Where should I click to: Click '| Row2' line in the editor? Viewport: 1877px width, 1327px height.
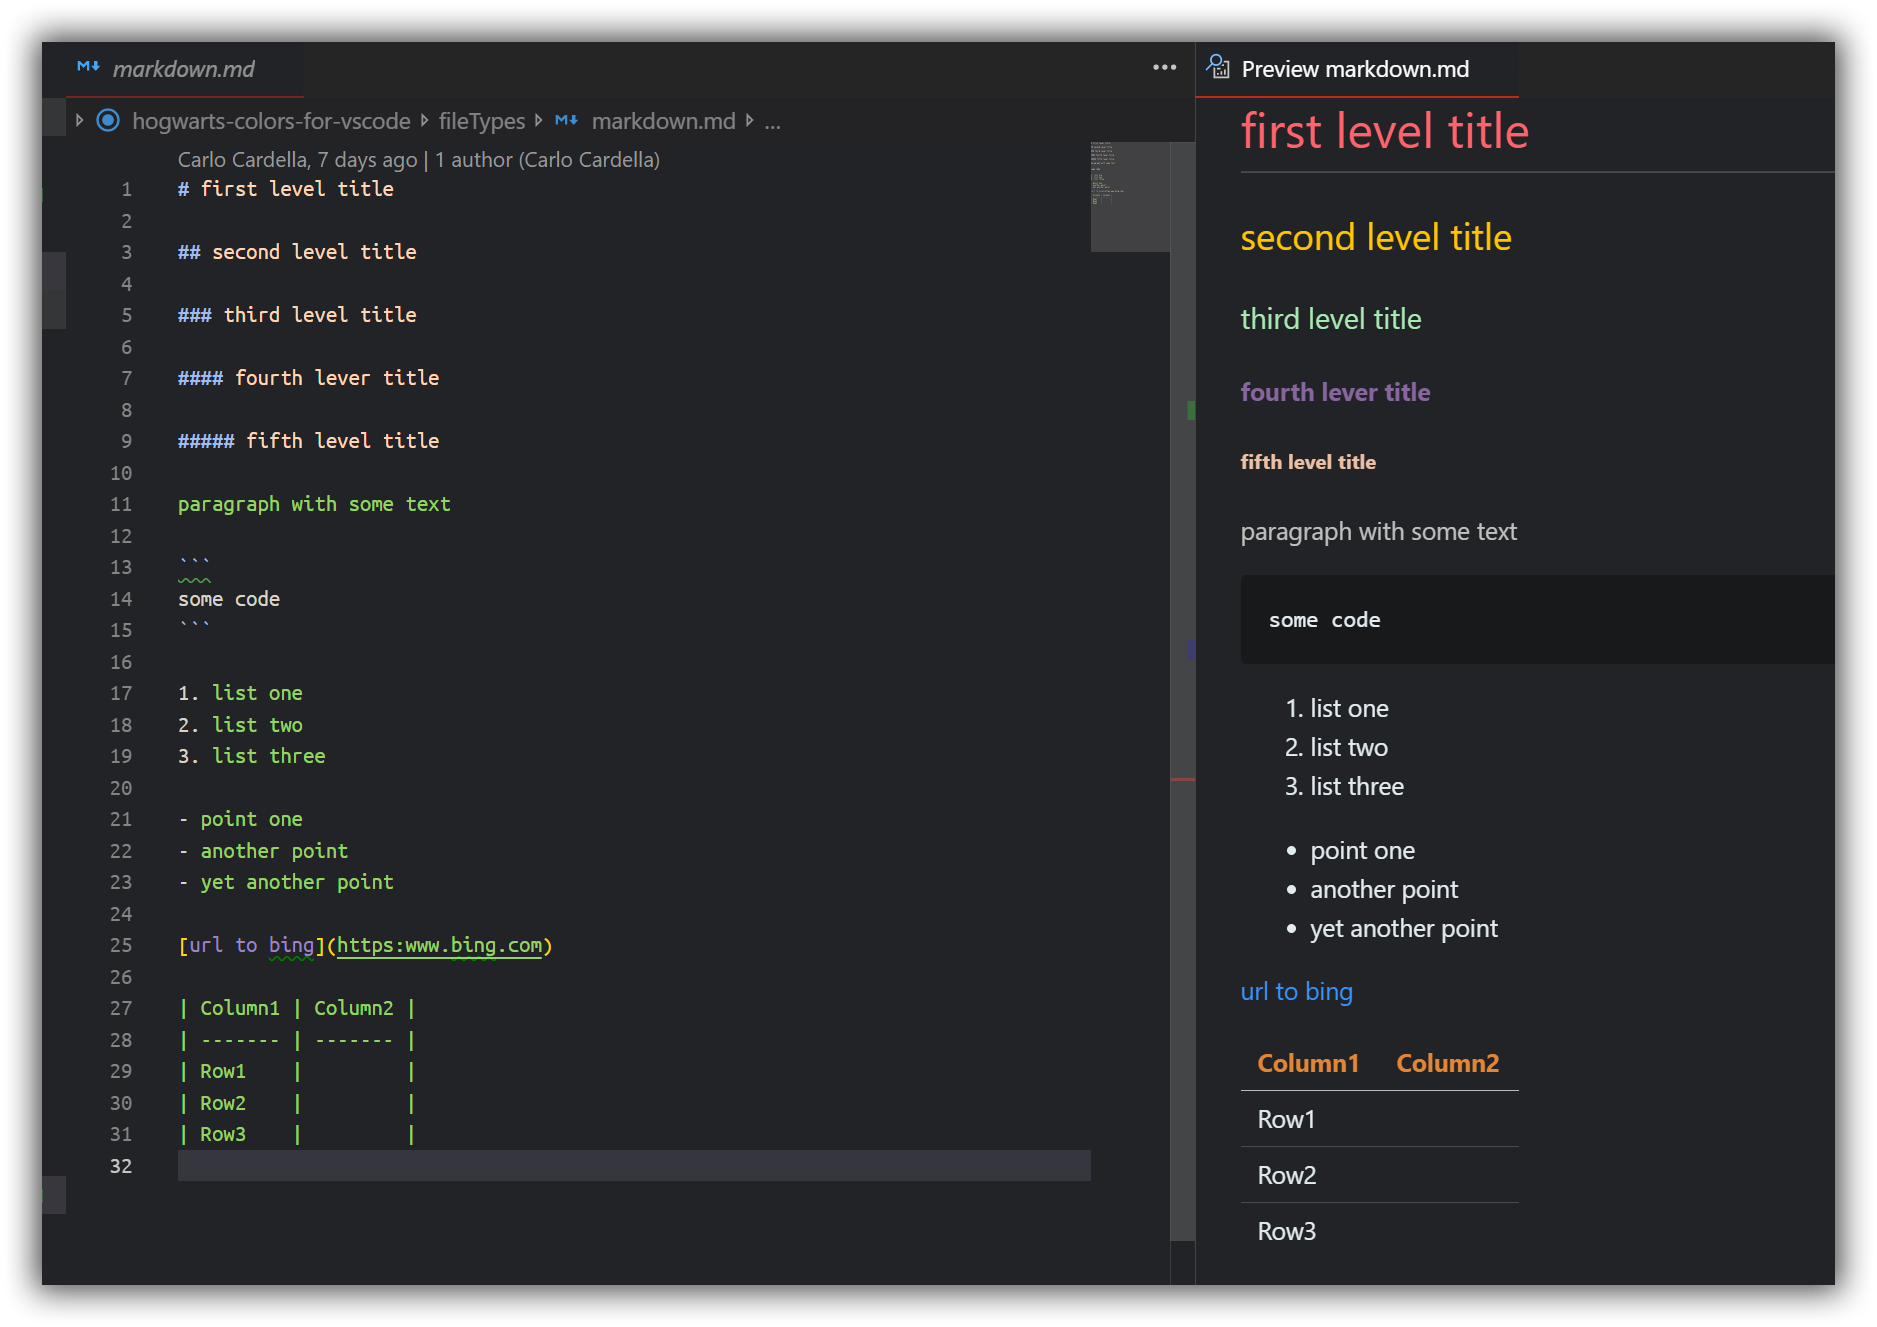[296, 1103]
